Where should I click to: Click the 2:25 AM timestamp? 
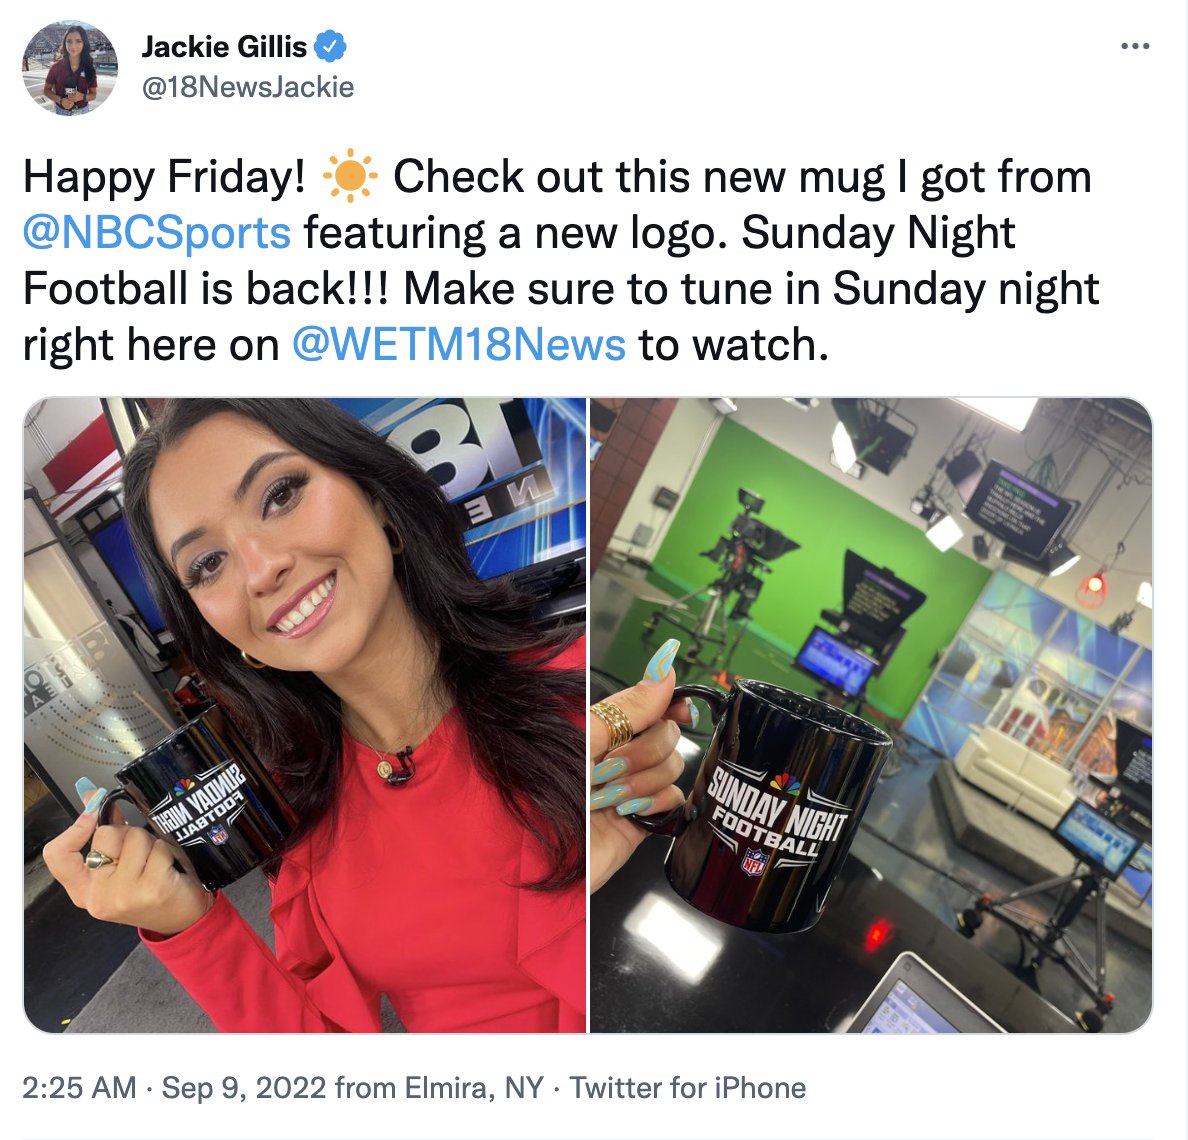(79, 1088)
